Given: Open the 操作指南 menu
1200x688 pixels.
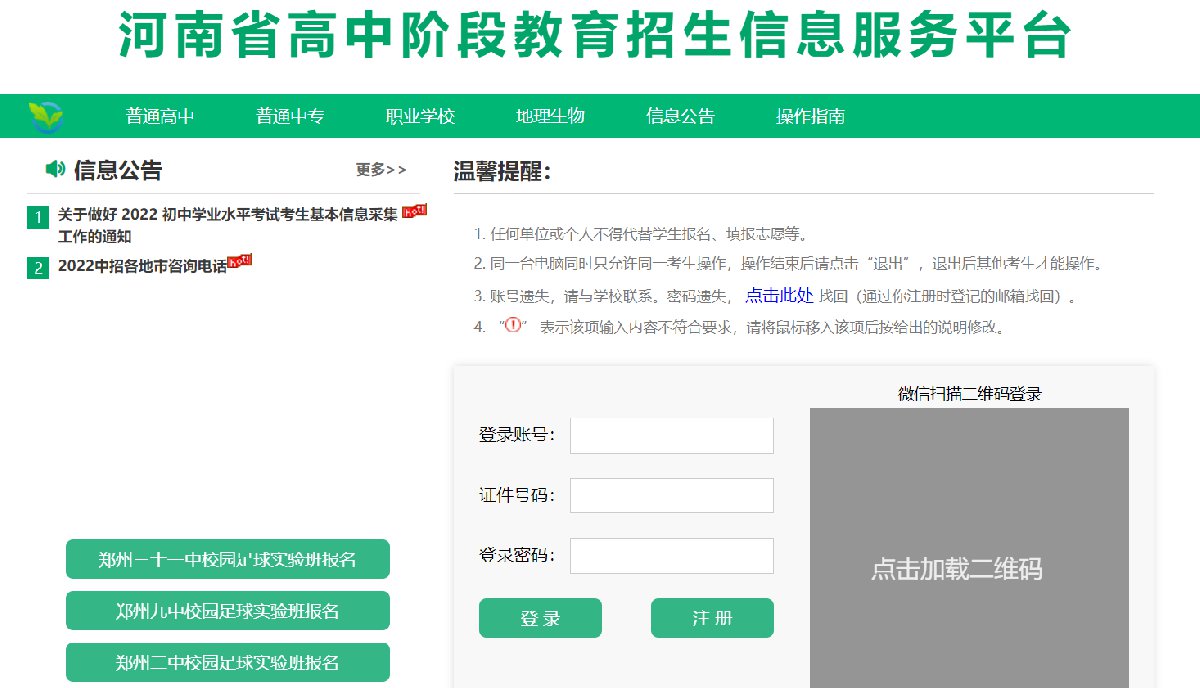Looking at the screenshot, I should (810, 116).
